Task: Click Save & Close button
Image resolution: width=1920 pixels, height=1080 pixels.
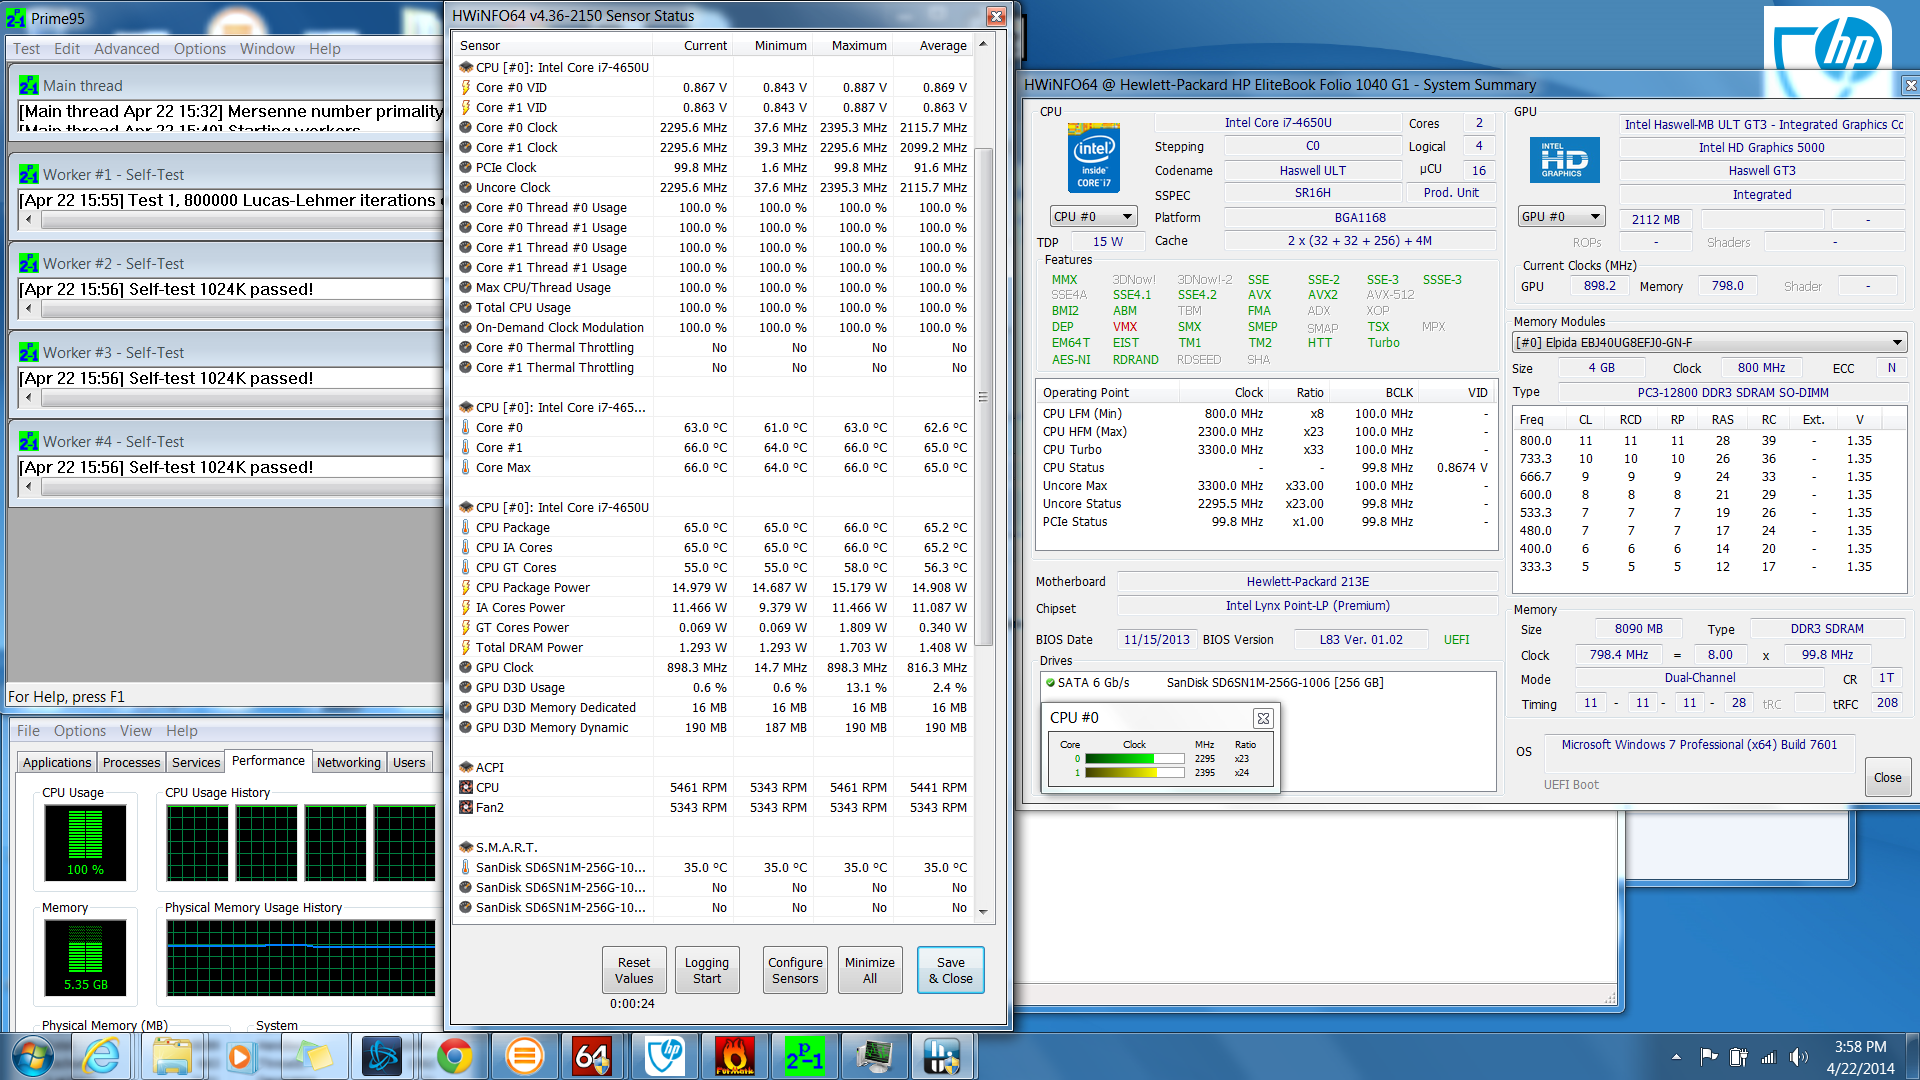Action: (951, 970)
